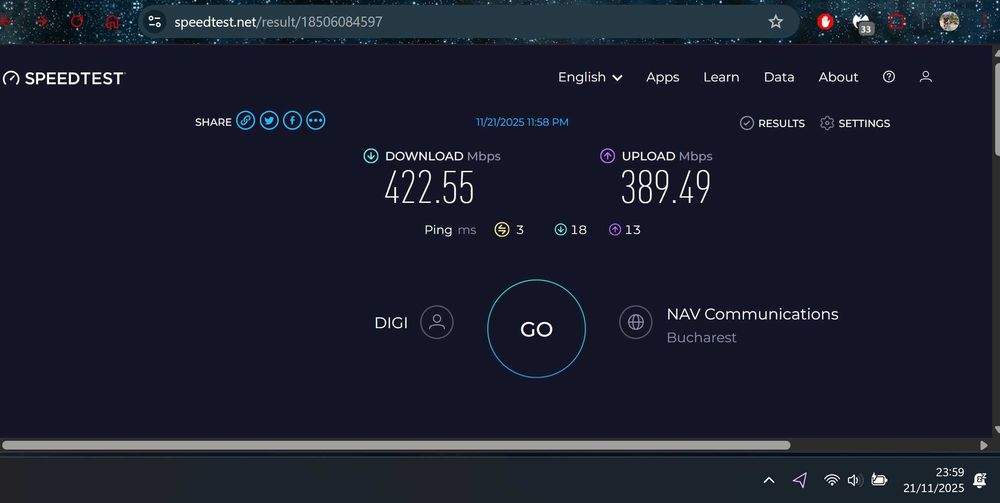Click the upload ping icon showing 13
Image resolution: width=1000 pixels, height=503 pixels.
coord(615,230)
